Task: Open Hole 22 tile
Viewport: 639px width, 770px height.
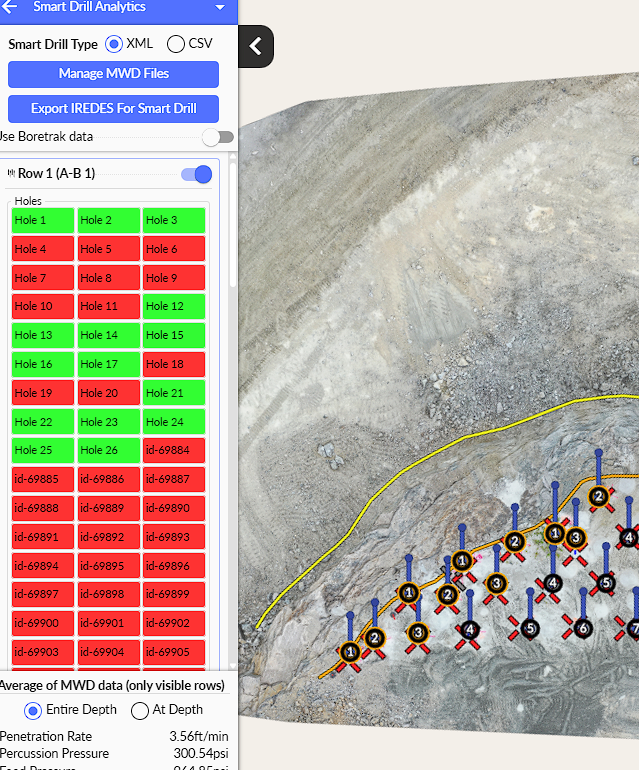Action: coord(43,422)
